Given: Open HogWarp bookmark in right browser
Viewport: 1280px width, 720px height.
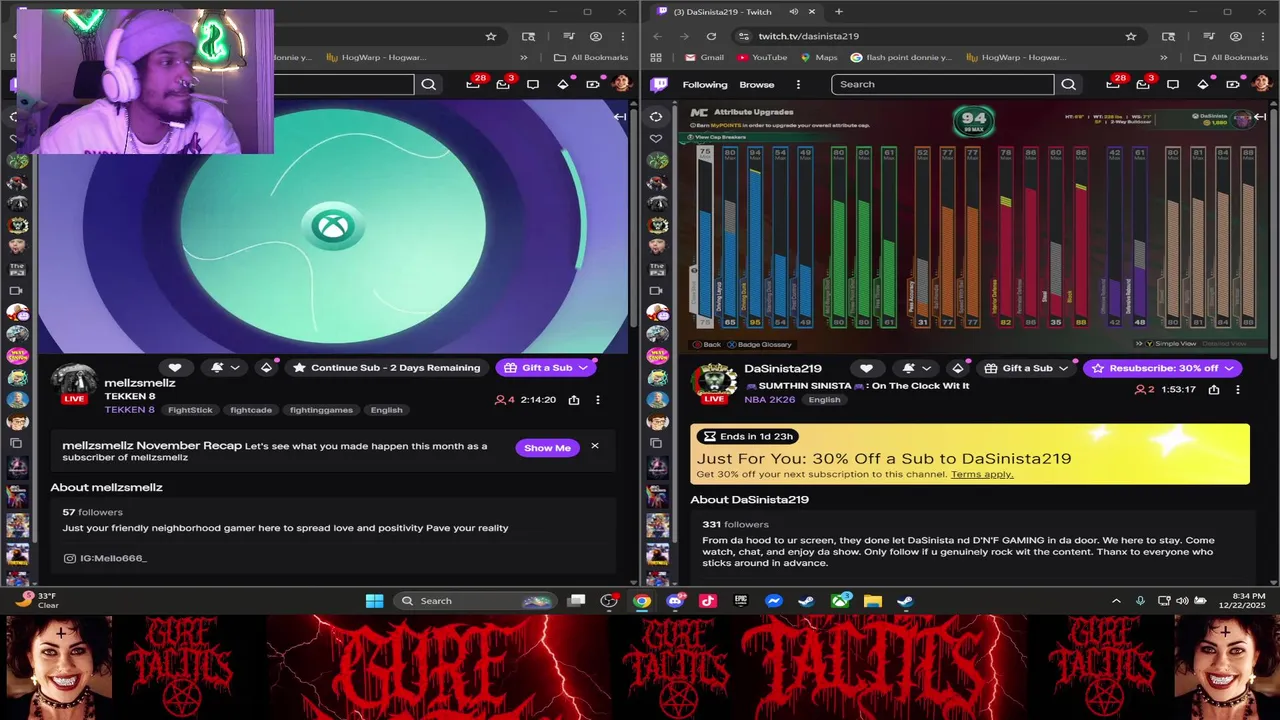Looking at the screenshot, I should click(x=1015, y=57).
